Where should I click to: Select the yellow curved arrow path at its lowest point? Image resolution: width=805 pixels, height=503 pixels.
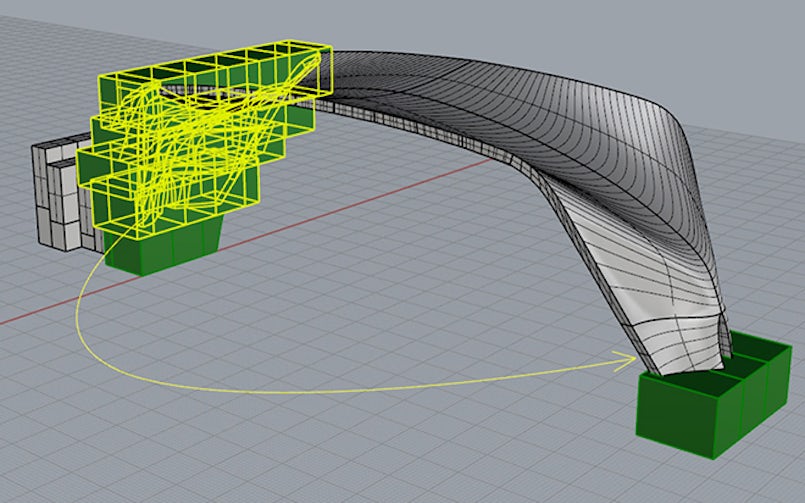250,390
